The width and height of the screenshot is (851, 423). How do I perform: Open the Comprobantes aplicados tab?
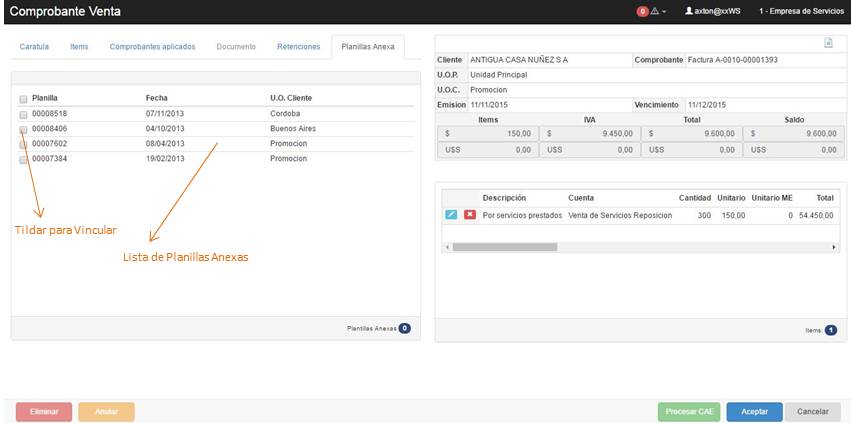pos(152,47)
